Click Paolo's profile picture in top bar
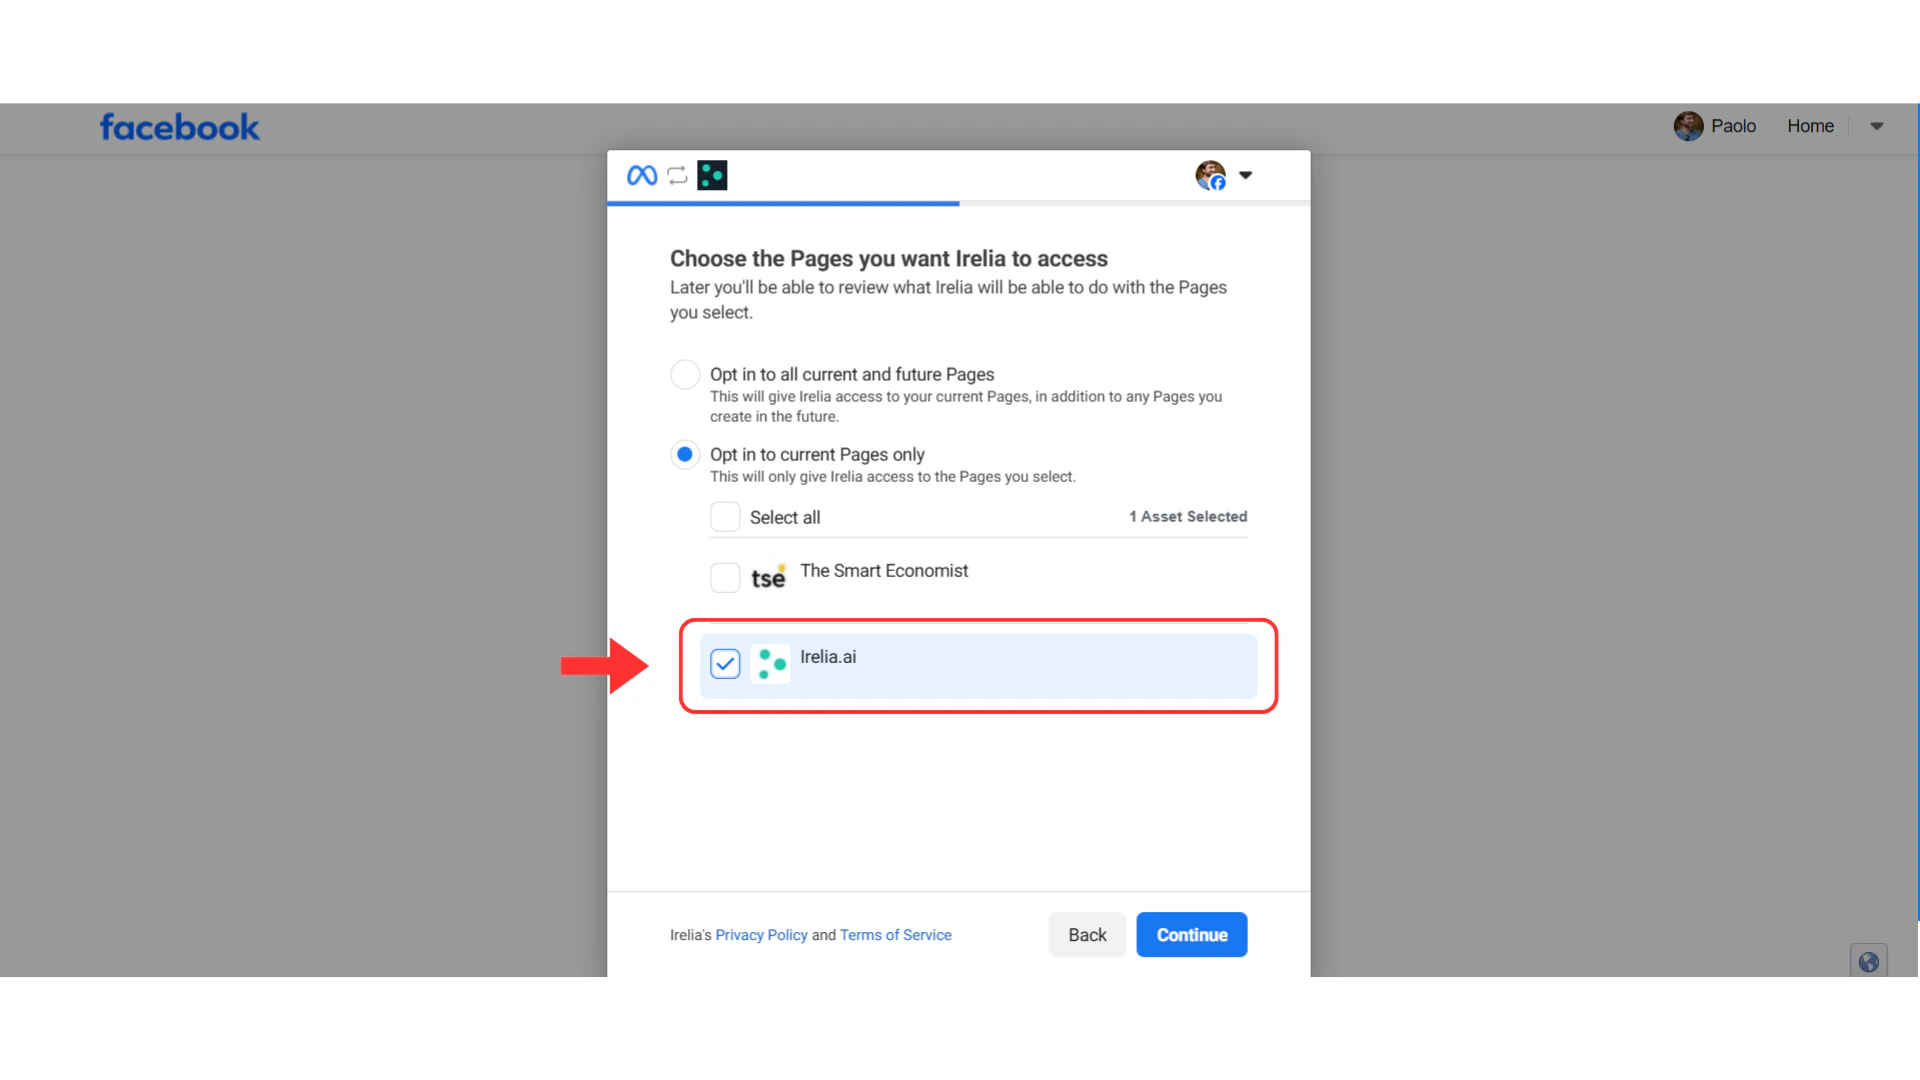Image resolution: width=1920 pixels, height=1080 pixels. [1688, 125]
